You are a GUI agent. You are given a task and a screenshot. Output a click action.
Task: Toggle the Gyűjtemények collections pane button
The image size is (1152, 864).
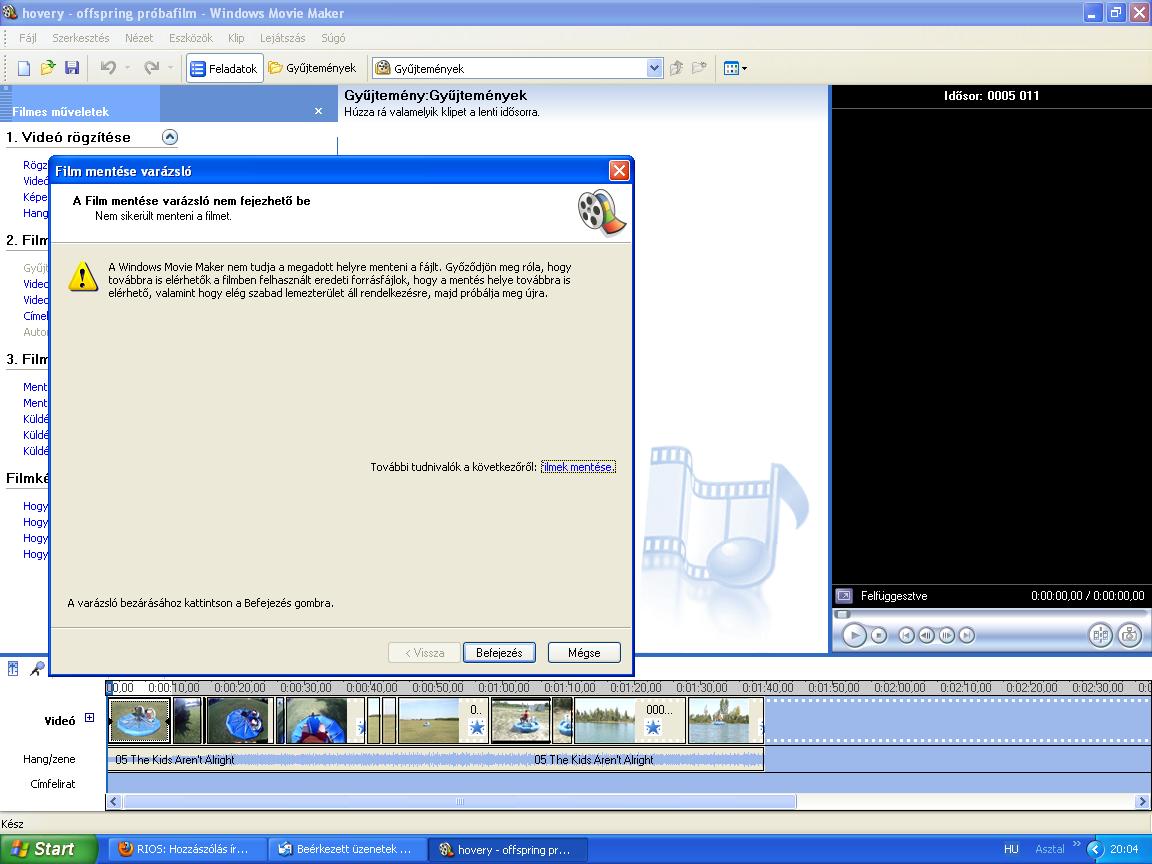point(312,68)
